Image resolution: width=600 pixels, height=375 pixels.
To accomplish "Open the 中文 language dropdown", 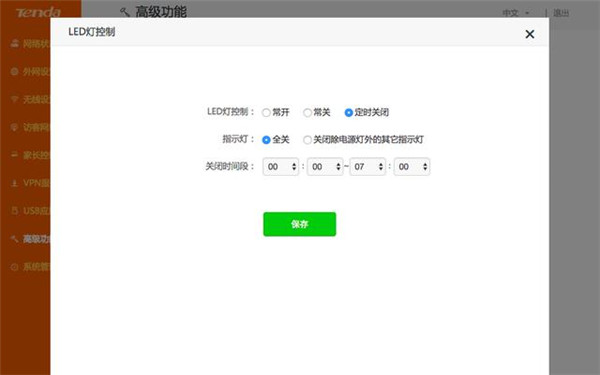I will coord(515,13).
